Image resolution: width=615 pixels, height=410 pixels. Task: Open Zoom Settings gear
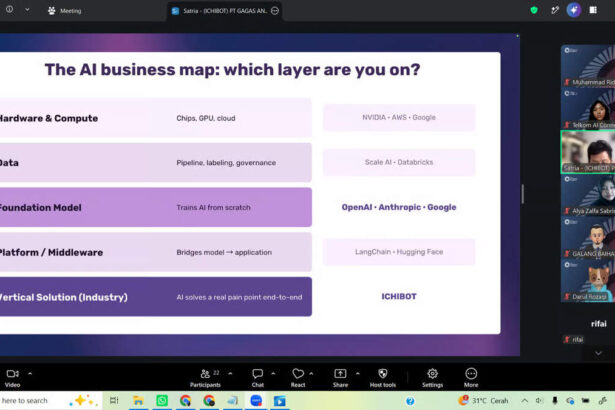point(432,374)
